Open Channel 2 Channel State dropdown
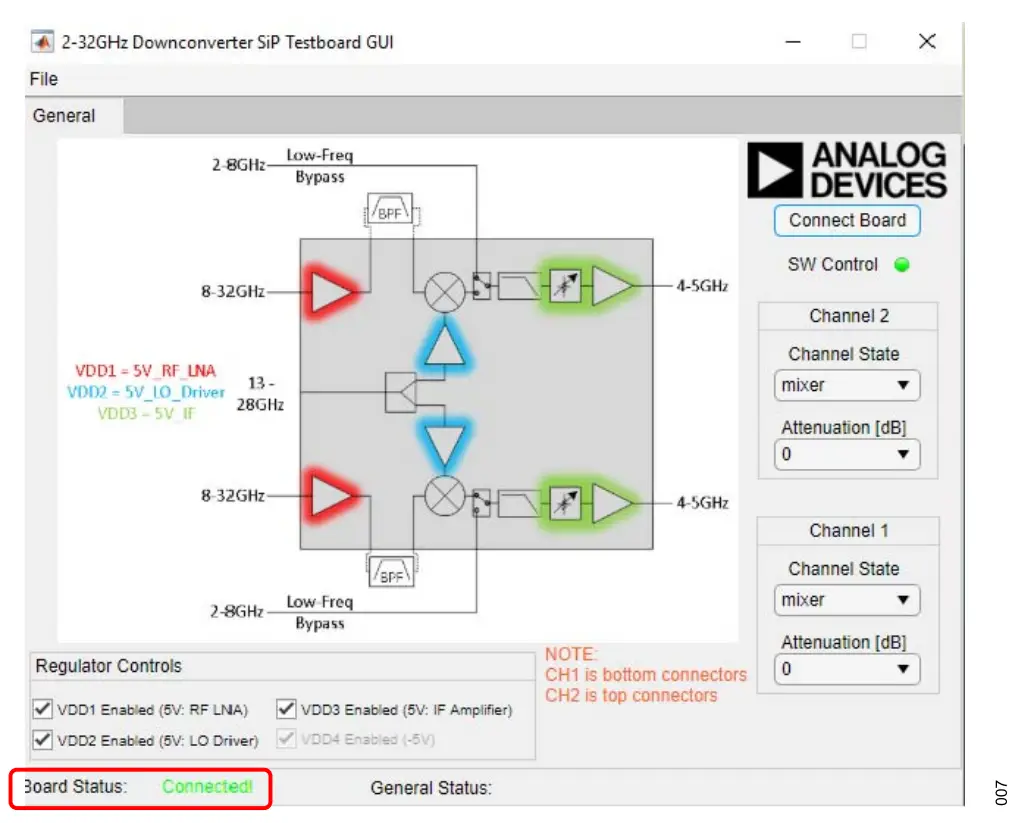Screen dimensions: 1014x823 click(846, 385)
